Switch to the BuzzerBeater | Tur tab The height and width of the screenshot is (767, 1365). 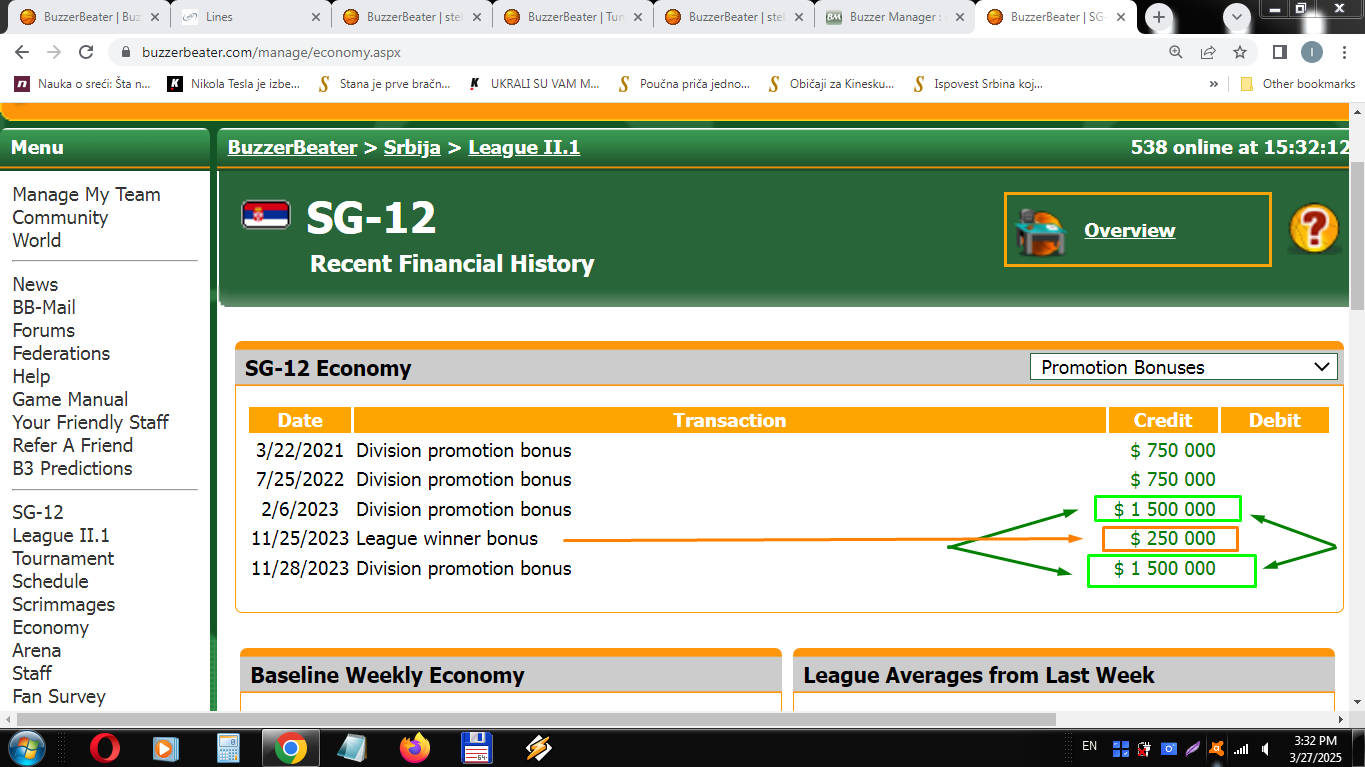pos(573,17)
